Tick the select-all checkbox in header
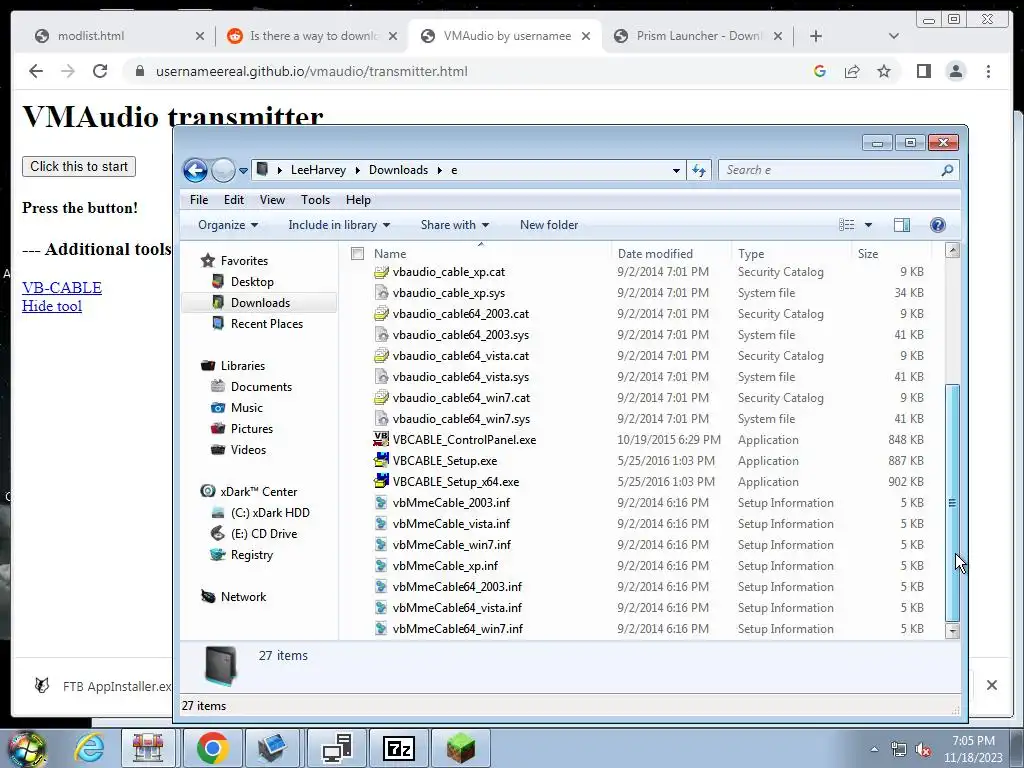 coord(357,253)
